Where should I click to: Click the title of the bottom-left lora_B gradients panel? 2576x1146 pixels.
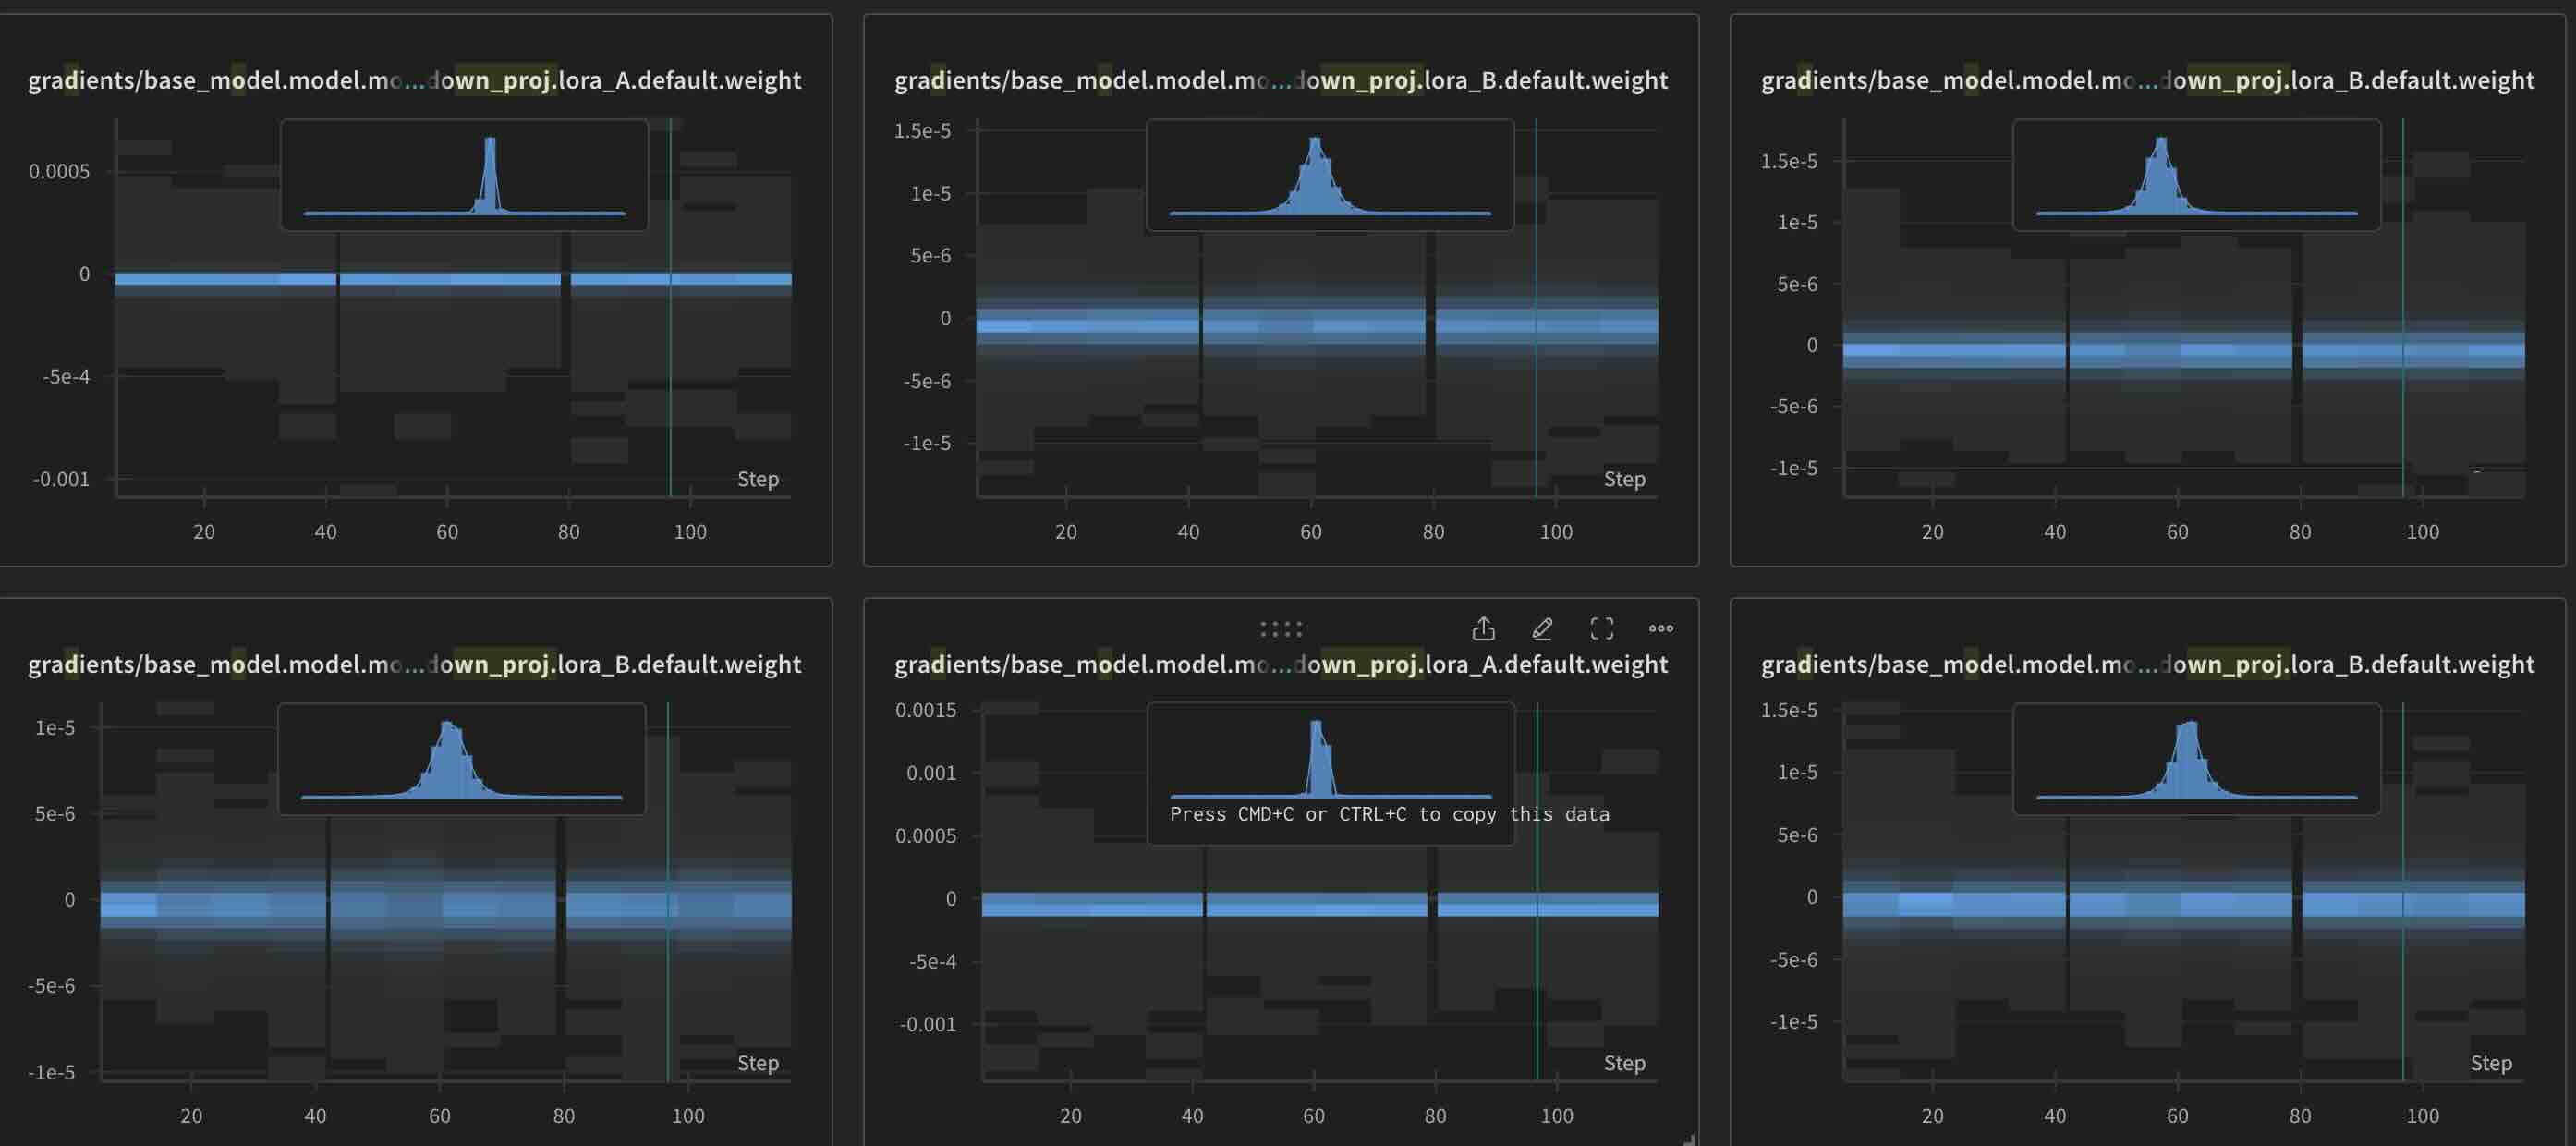click(x=414, y=664)
